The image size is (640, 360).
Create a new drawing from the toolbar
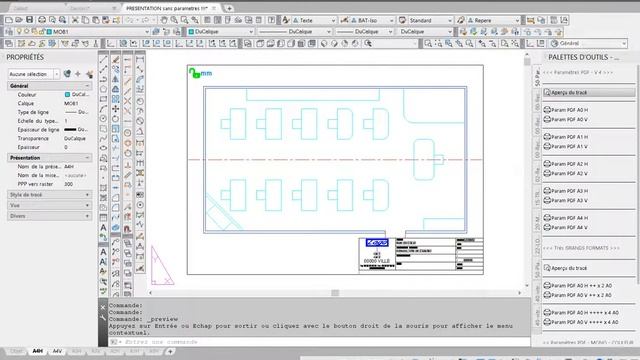(x=9, y=20)
